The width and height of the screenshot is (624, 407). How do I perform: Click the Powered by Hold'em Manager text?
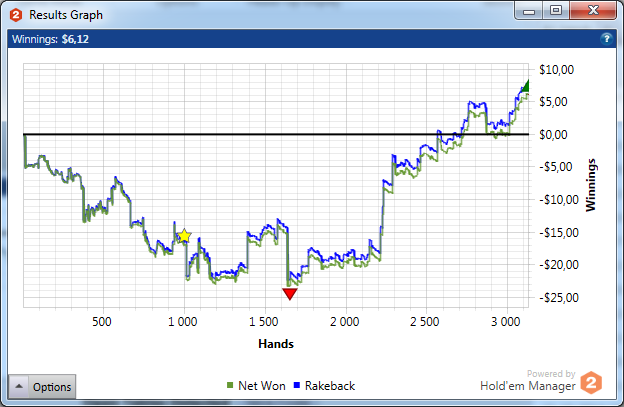(x=528, y=381)
